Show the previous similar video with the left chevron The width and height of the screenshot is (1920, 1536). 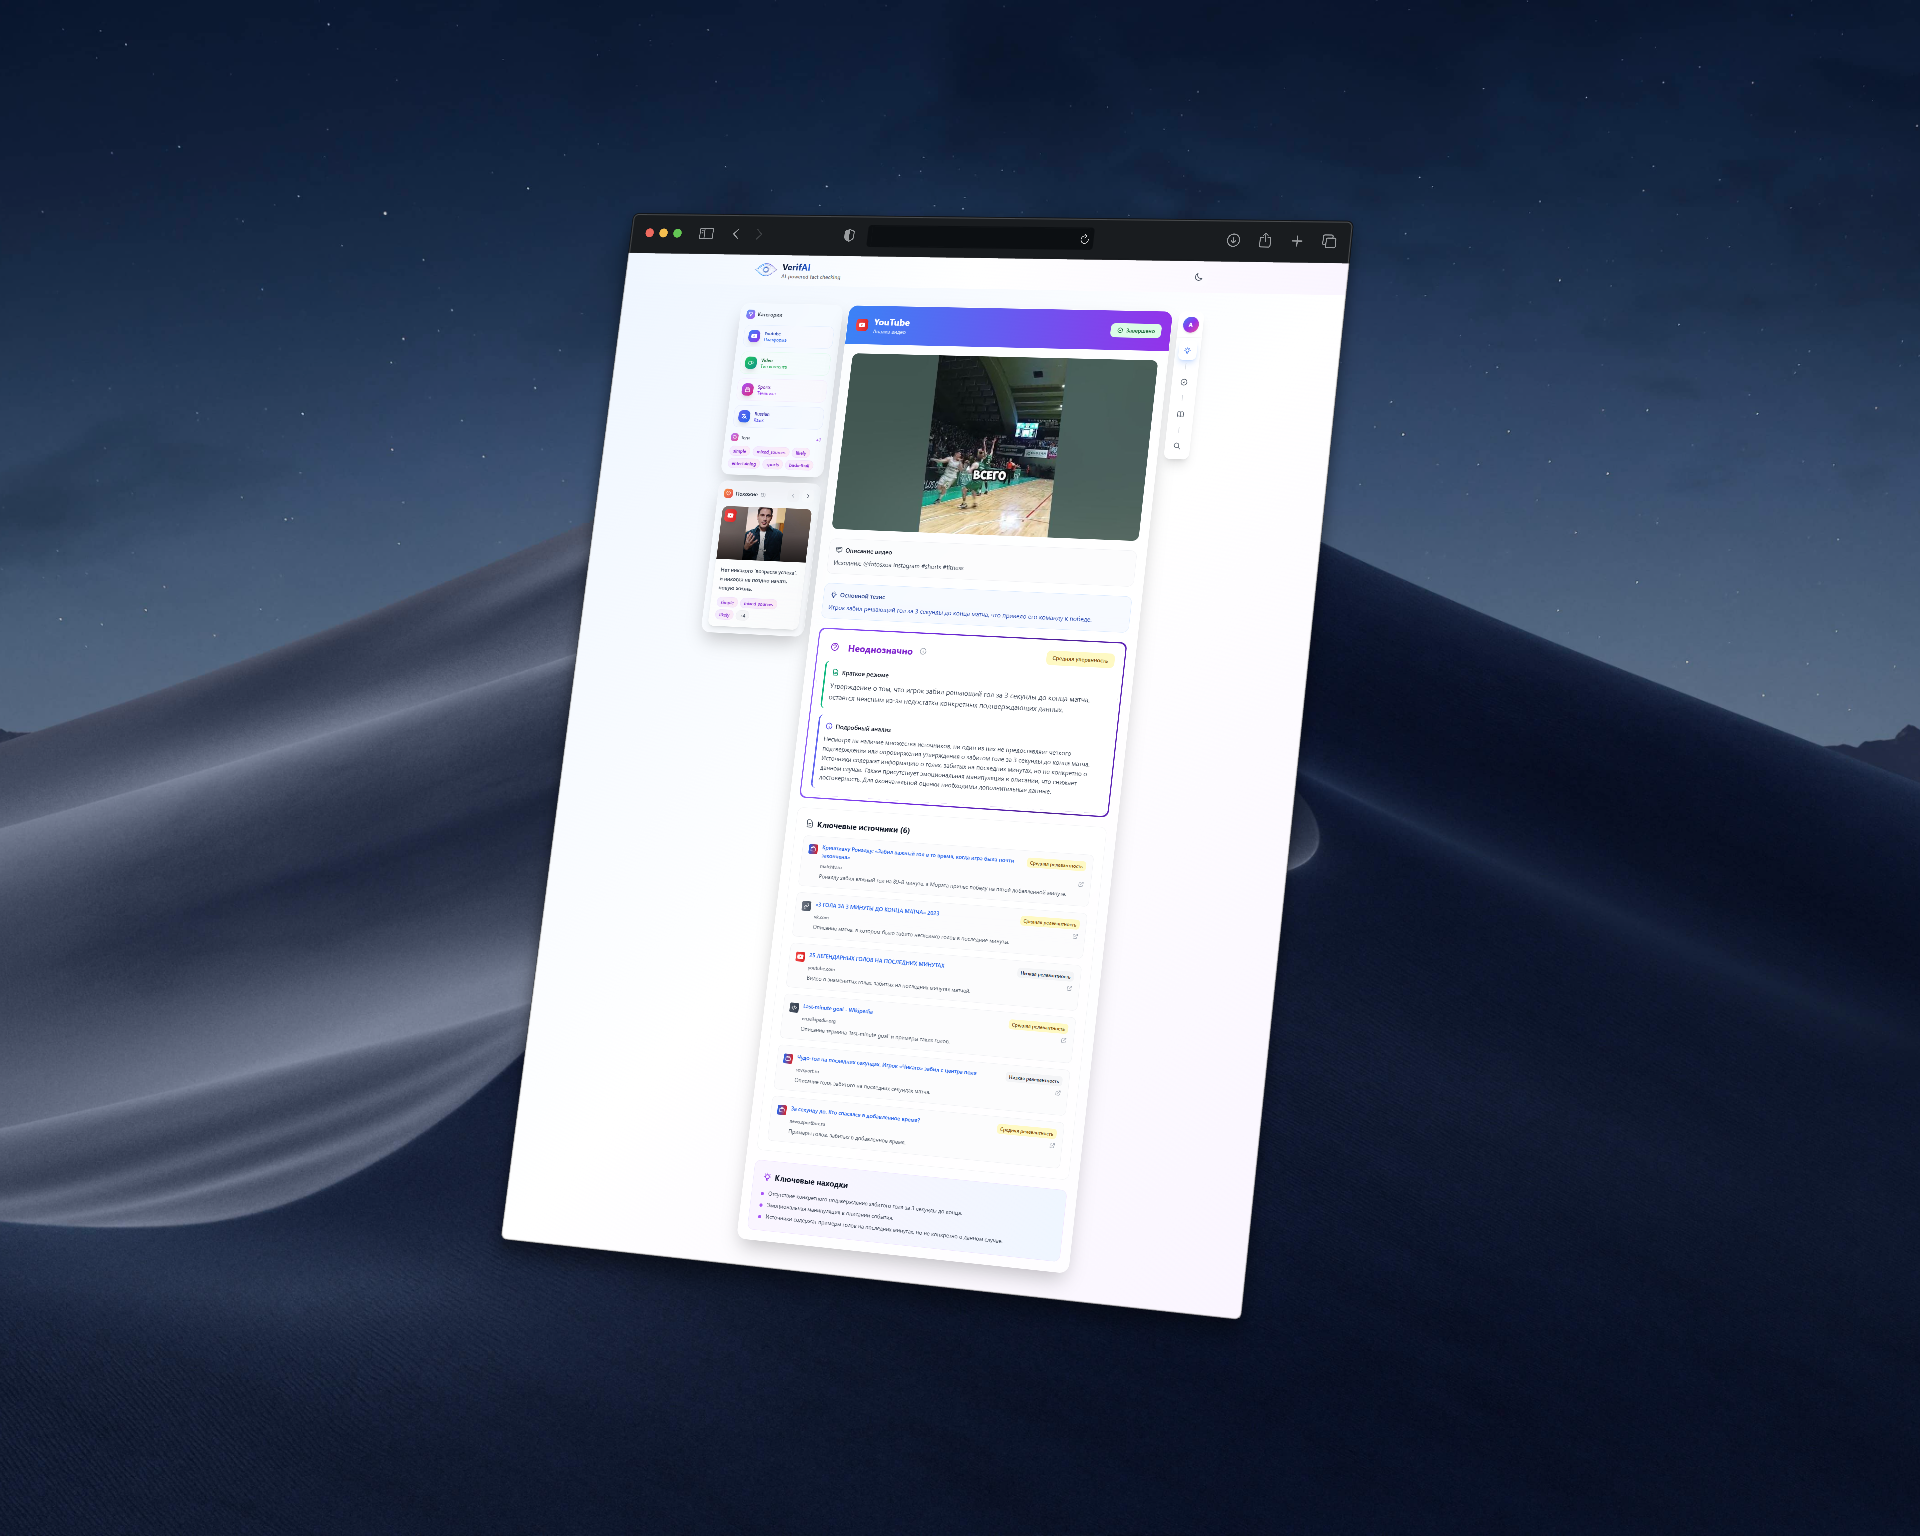tap(793, 495)
